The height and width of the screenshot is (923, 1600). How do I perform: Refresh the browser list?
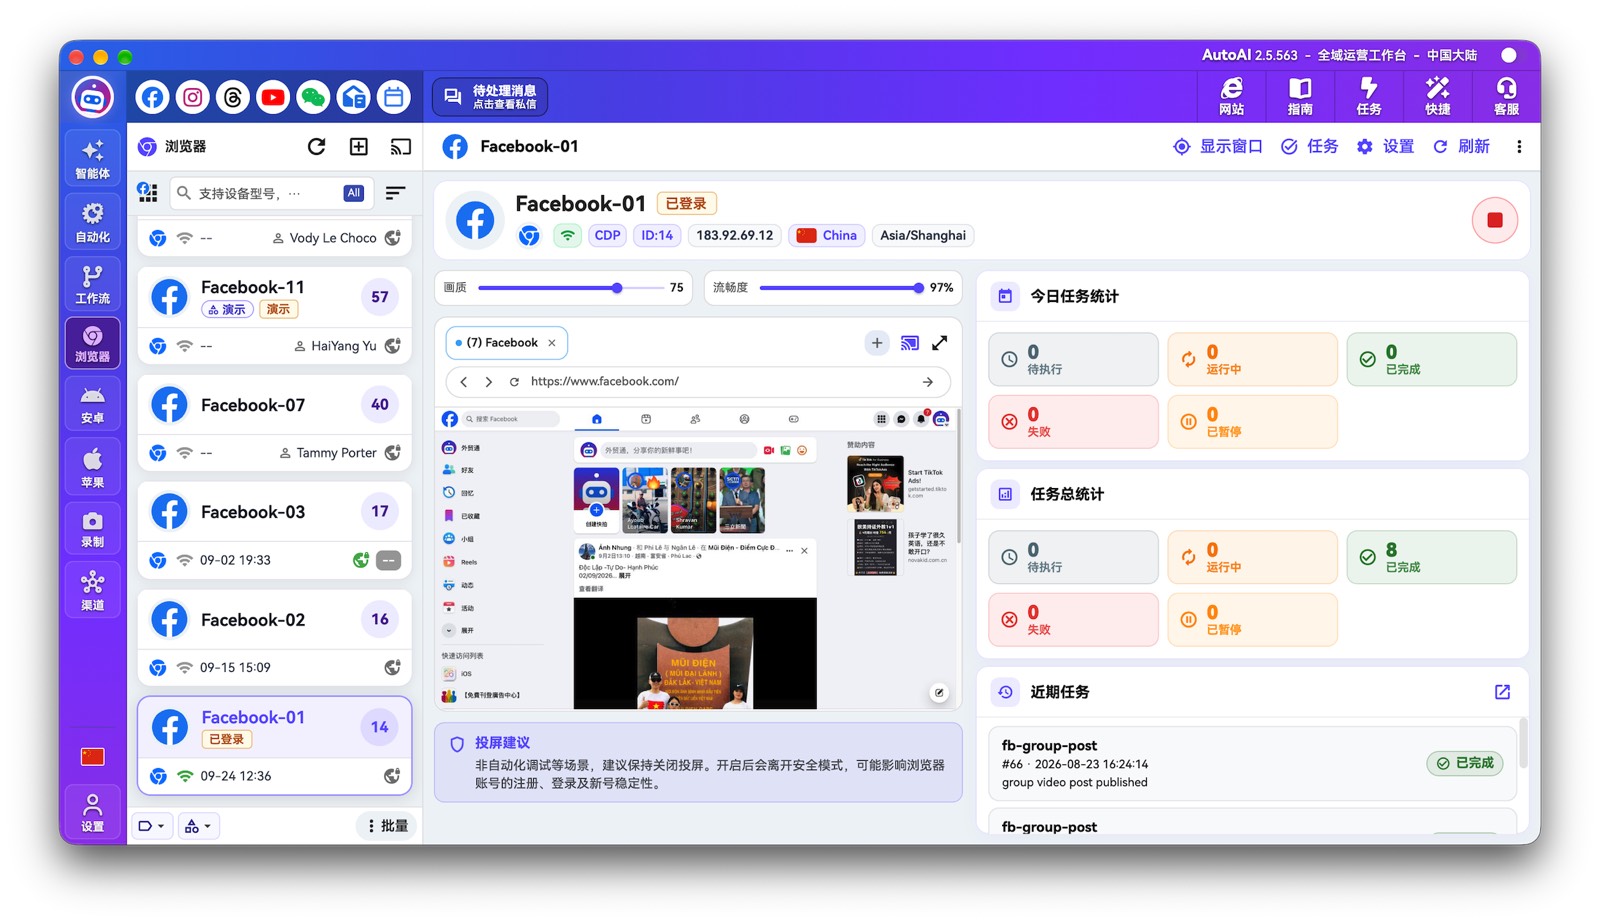tap(316, 146)
